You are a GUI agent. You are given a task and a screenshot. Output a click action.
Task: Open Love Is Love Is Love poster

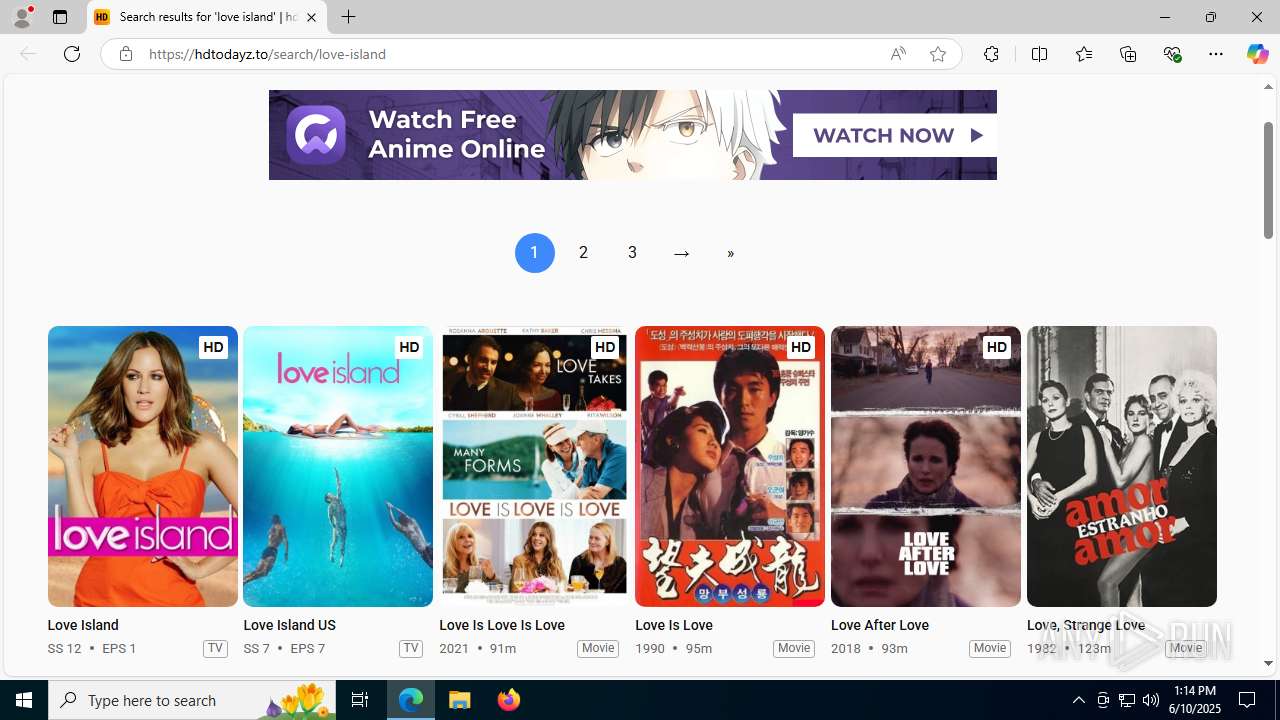click(x=534, y=466)
